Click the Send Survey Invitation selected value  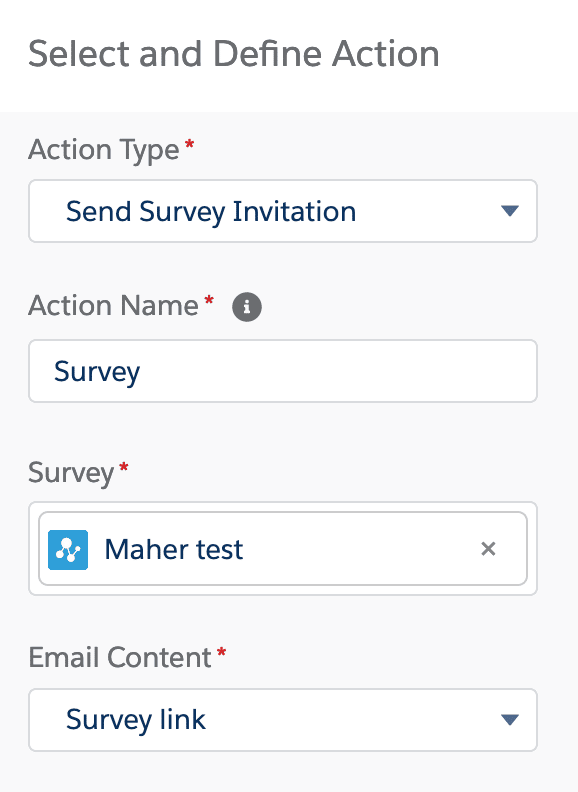click(x=211, y=211)
